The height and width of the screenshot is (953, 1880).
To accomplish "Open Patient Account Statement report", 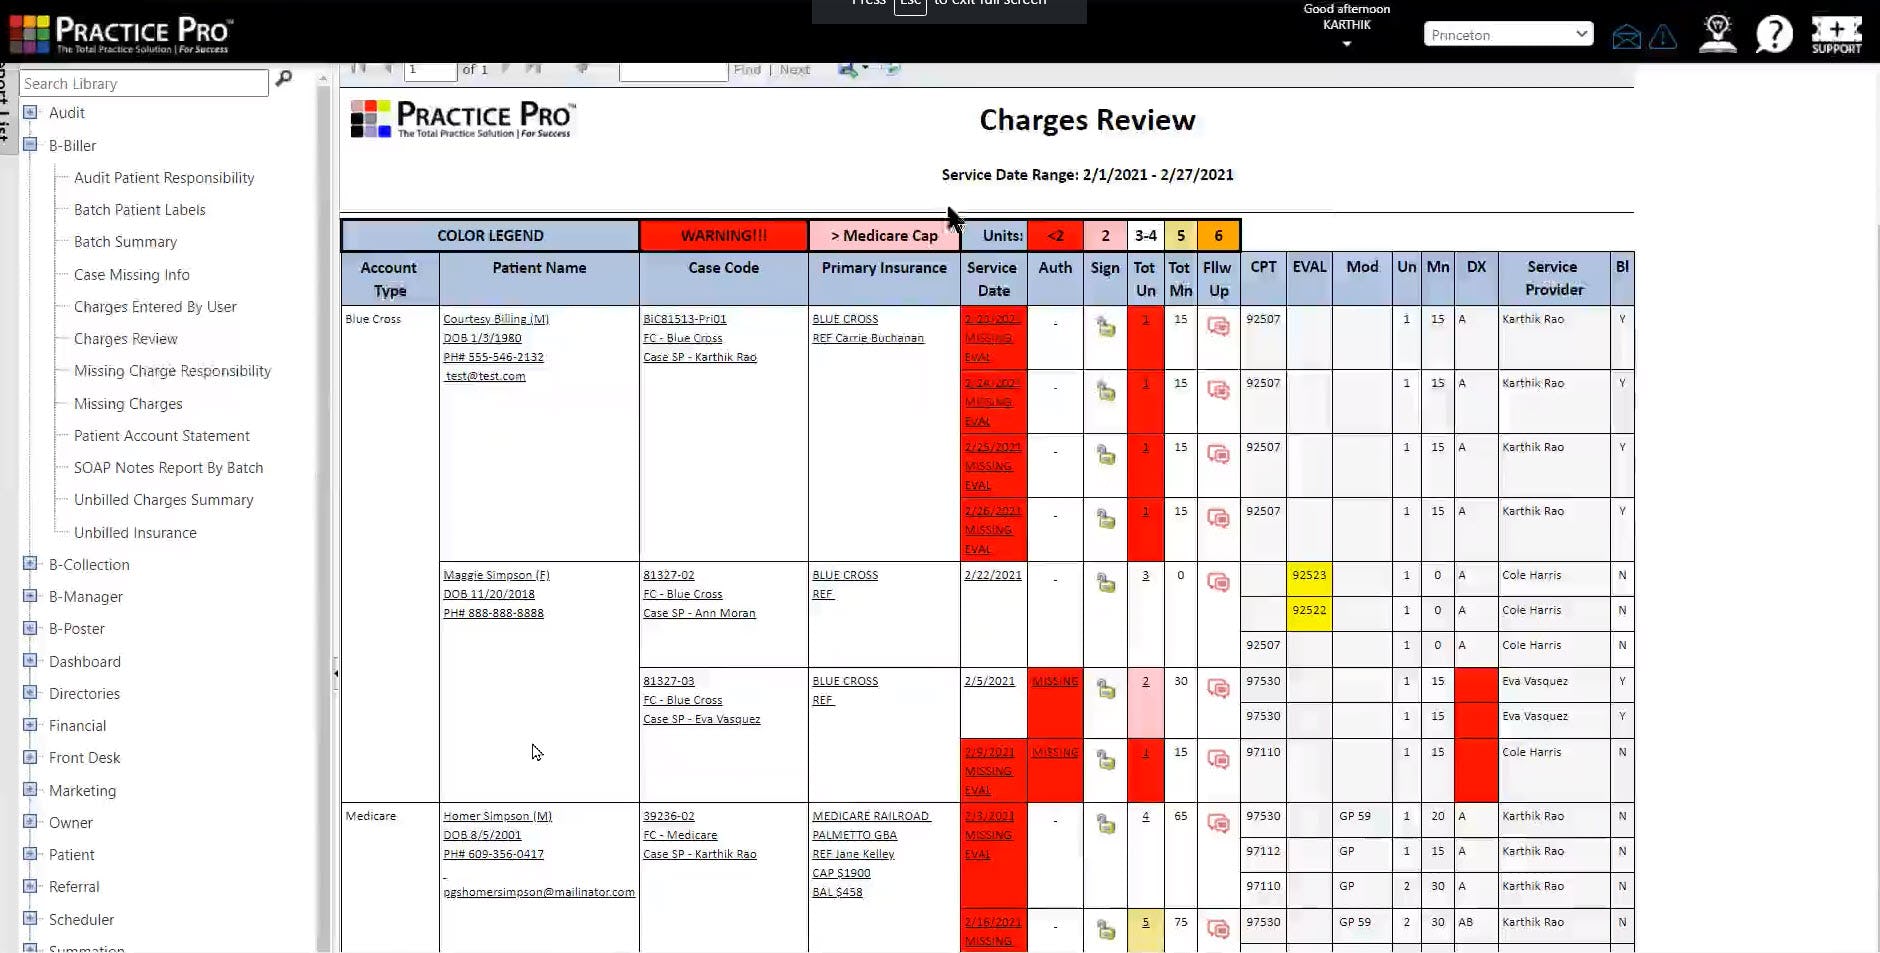I will 162,435.
